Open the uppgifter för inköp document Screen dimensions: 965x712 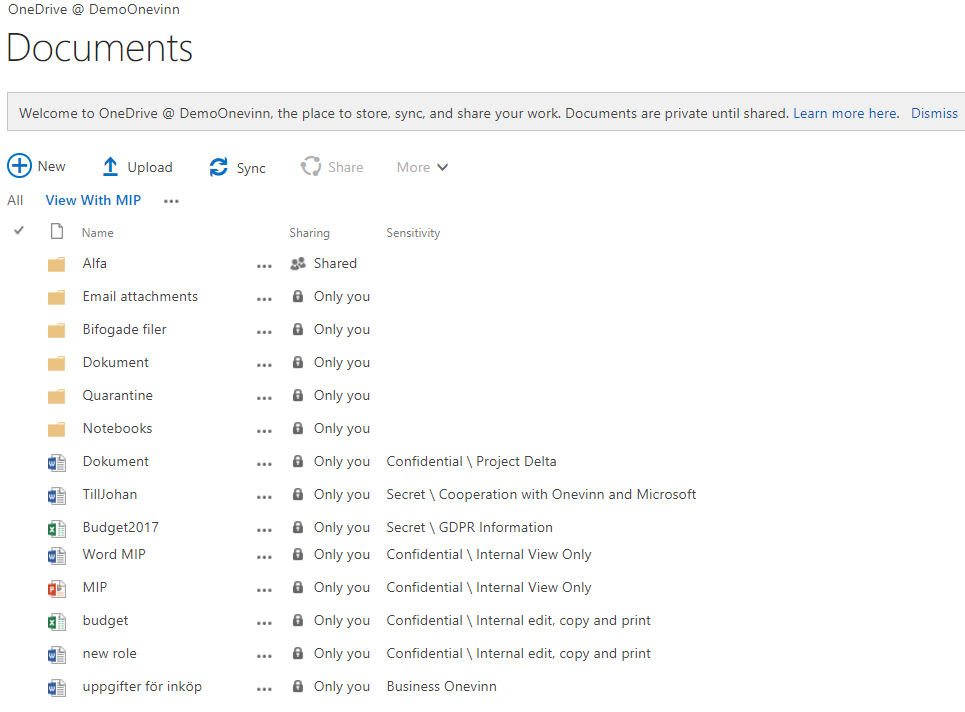[x=142, y=686]
